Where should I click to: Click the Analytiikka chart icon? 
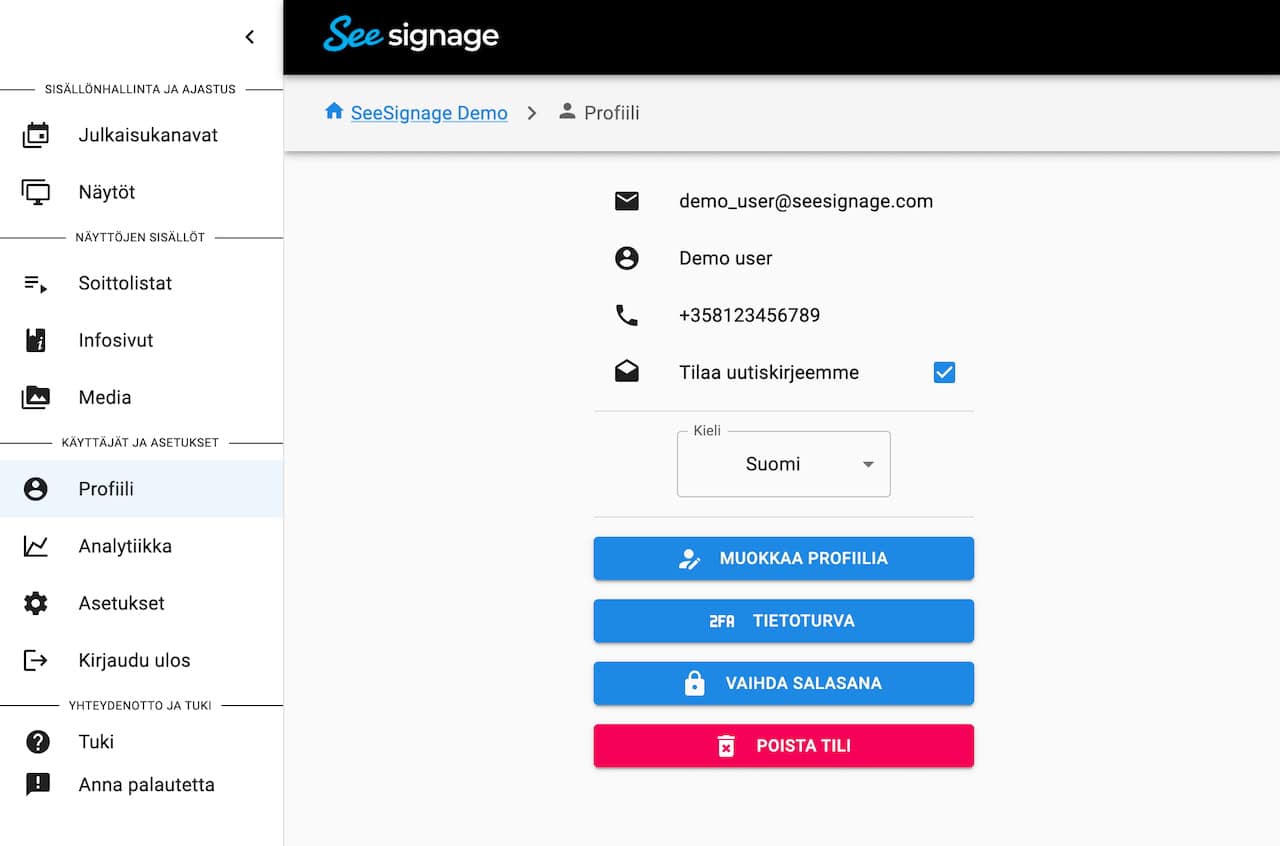click(x=36, y=546)
